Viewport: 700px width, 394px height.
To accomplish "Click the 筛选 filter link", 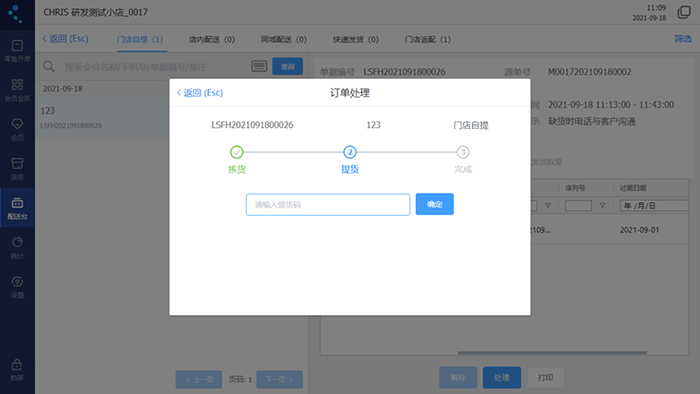I will click(683, 39).
